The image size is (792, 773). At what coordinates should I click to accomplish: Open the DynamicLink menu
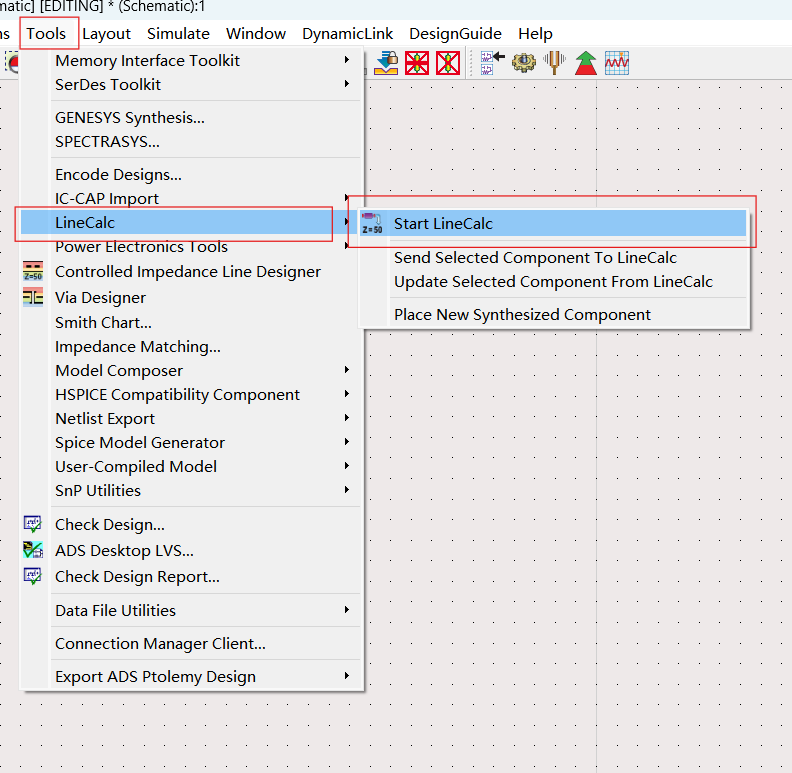[348, 34]
